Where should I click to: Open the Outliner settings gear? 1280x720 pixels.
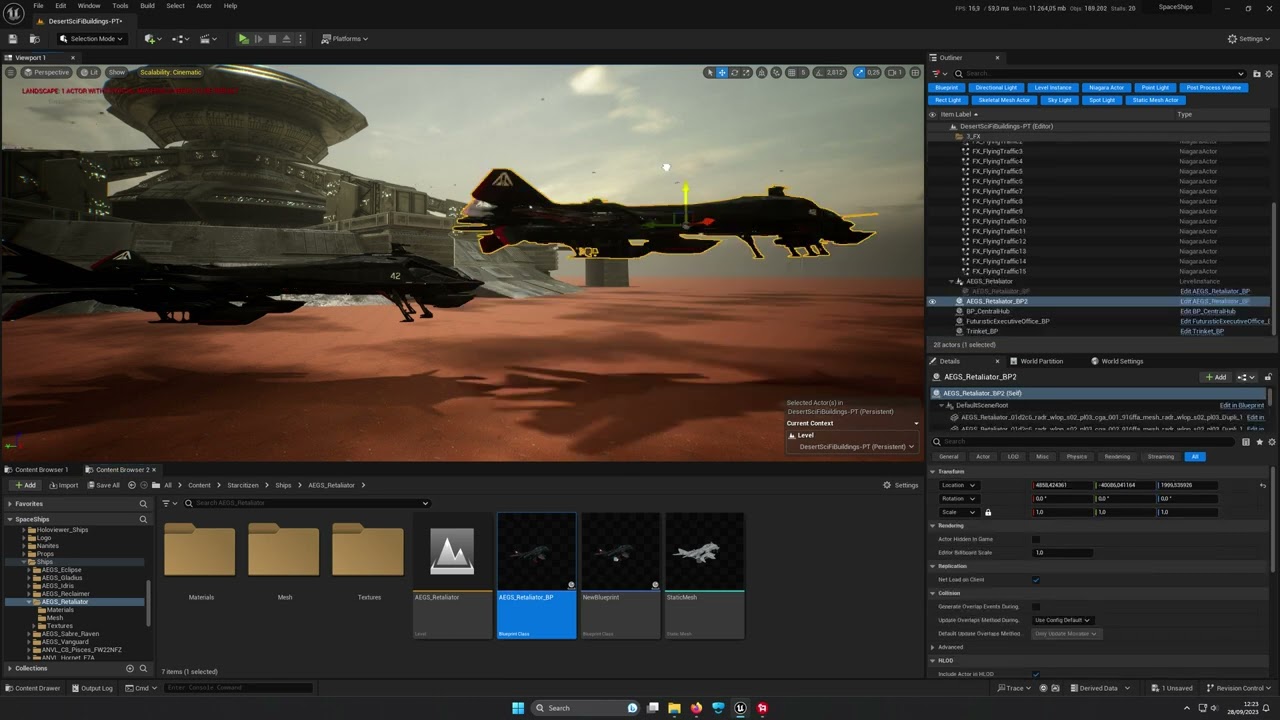[1268, 73]
